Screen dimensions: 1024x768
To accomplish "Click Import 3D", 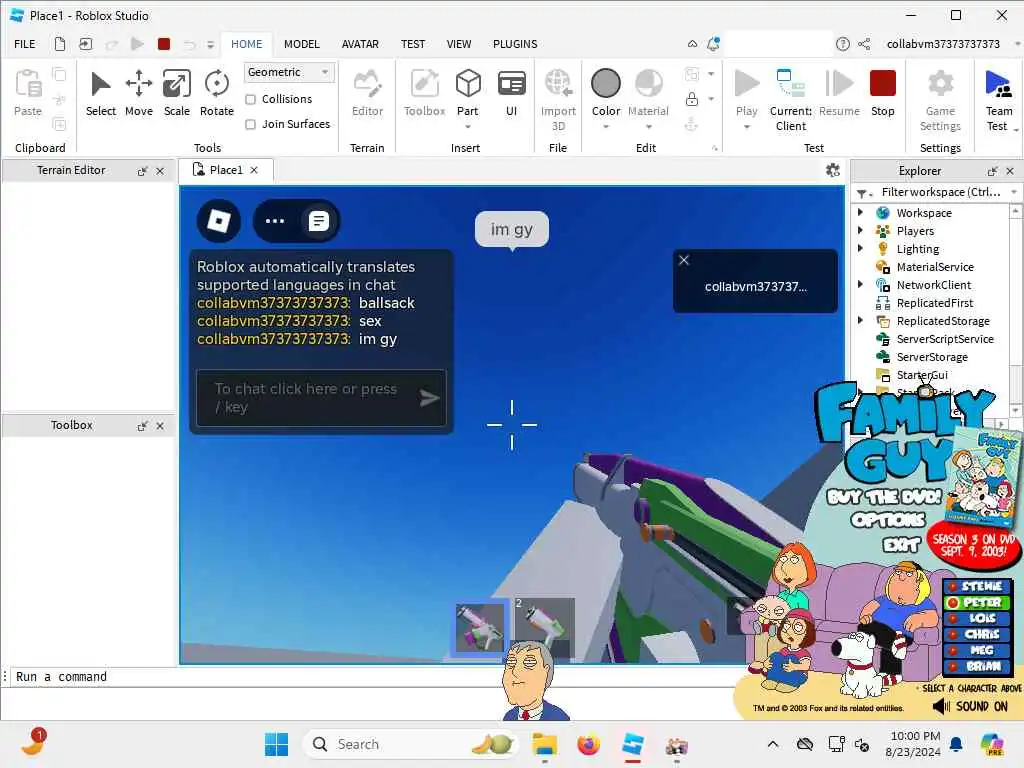I will pyautogui.click(x=558, y=100).
